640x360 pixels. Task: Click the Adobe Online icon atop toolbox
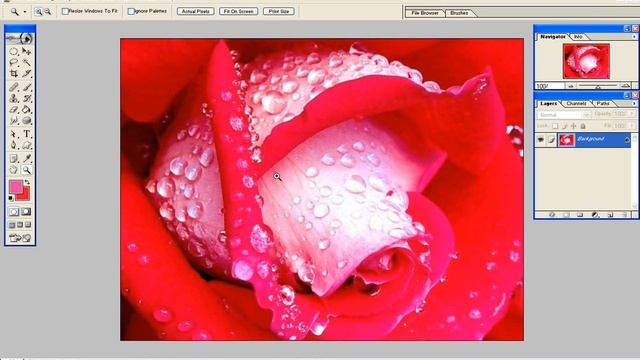point(20,38)
